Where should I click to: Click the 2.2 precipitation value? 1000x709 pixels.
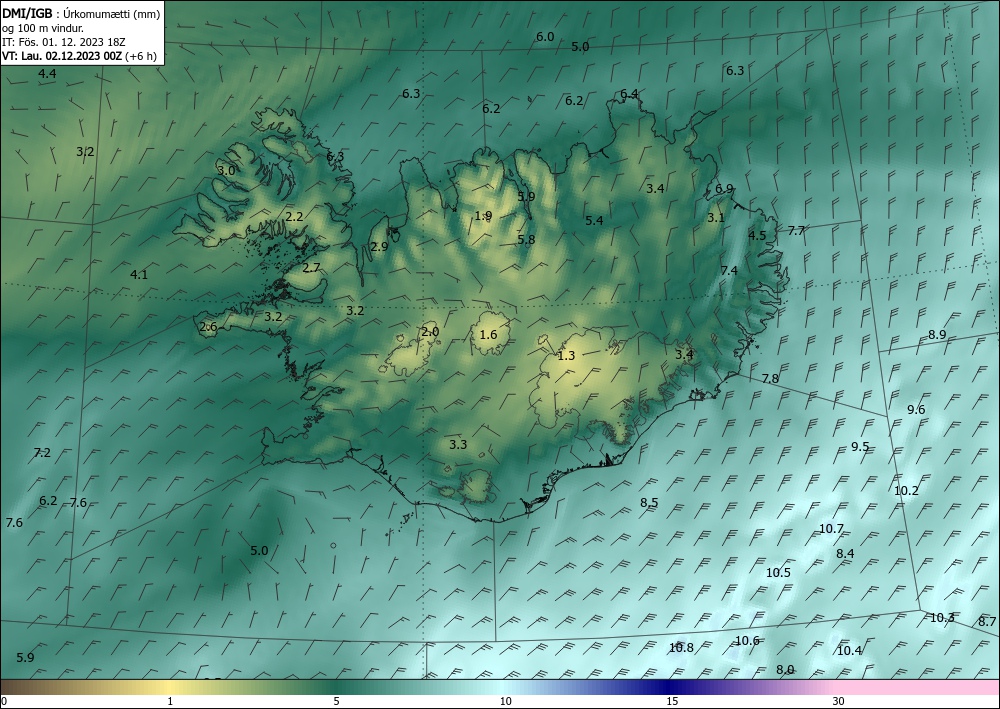click(294, 217)
